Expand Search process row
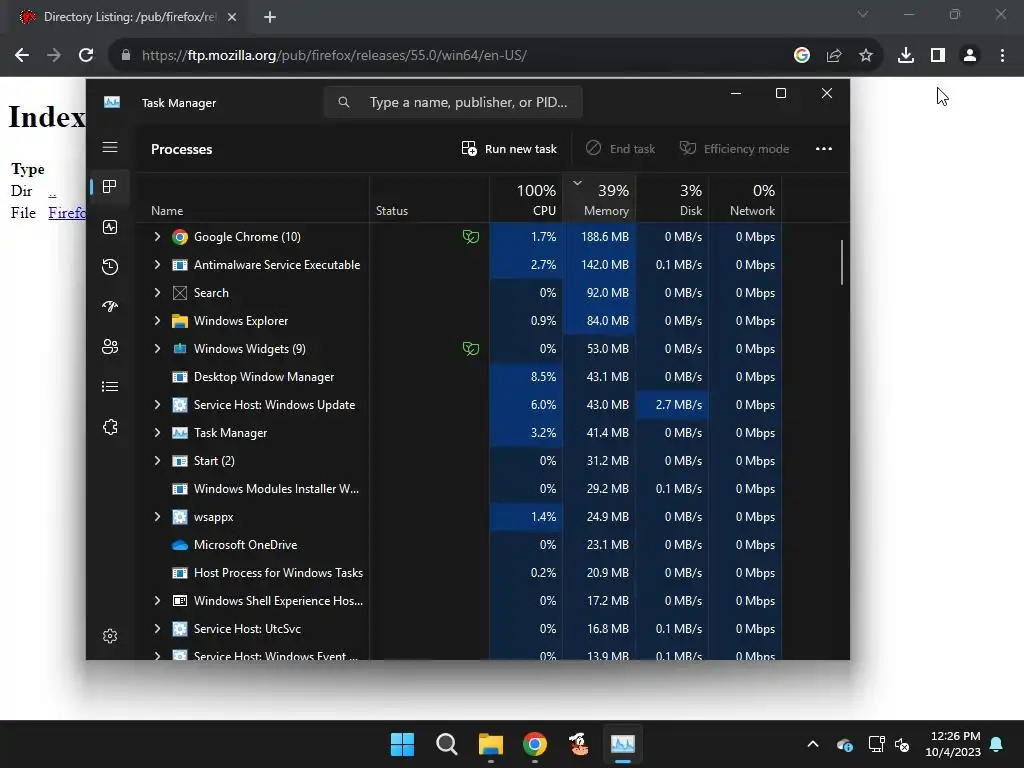The width and height of the screenshot is (1024, 768). pos(157,293)
